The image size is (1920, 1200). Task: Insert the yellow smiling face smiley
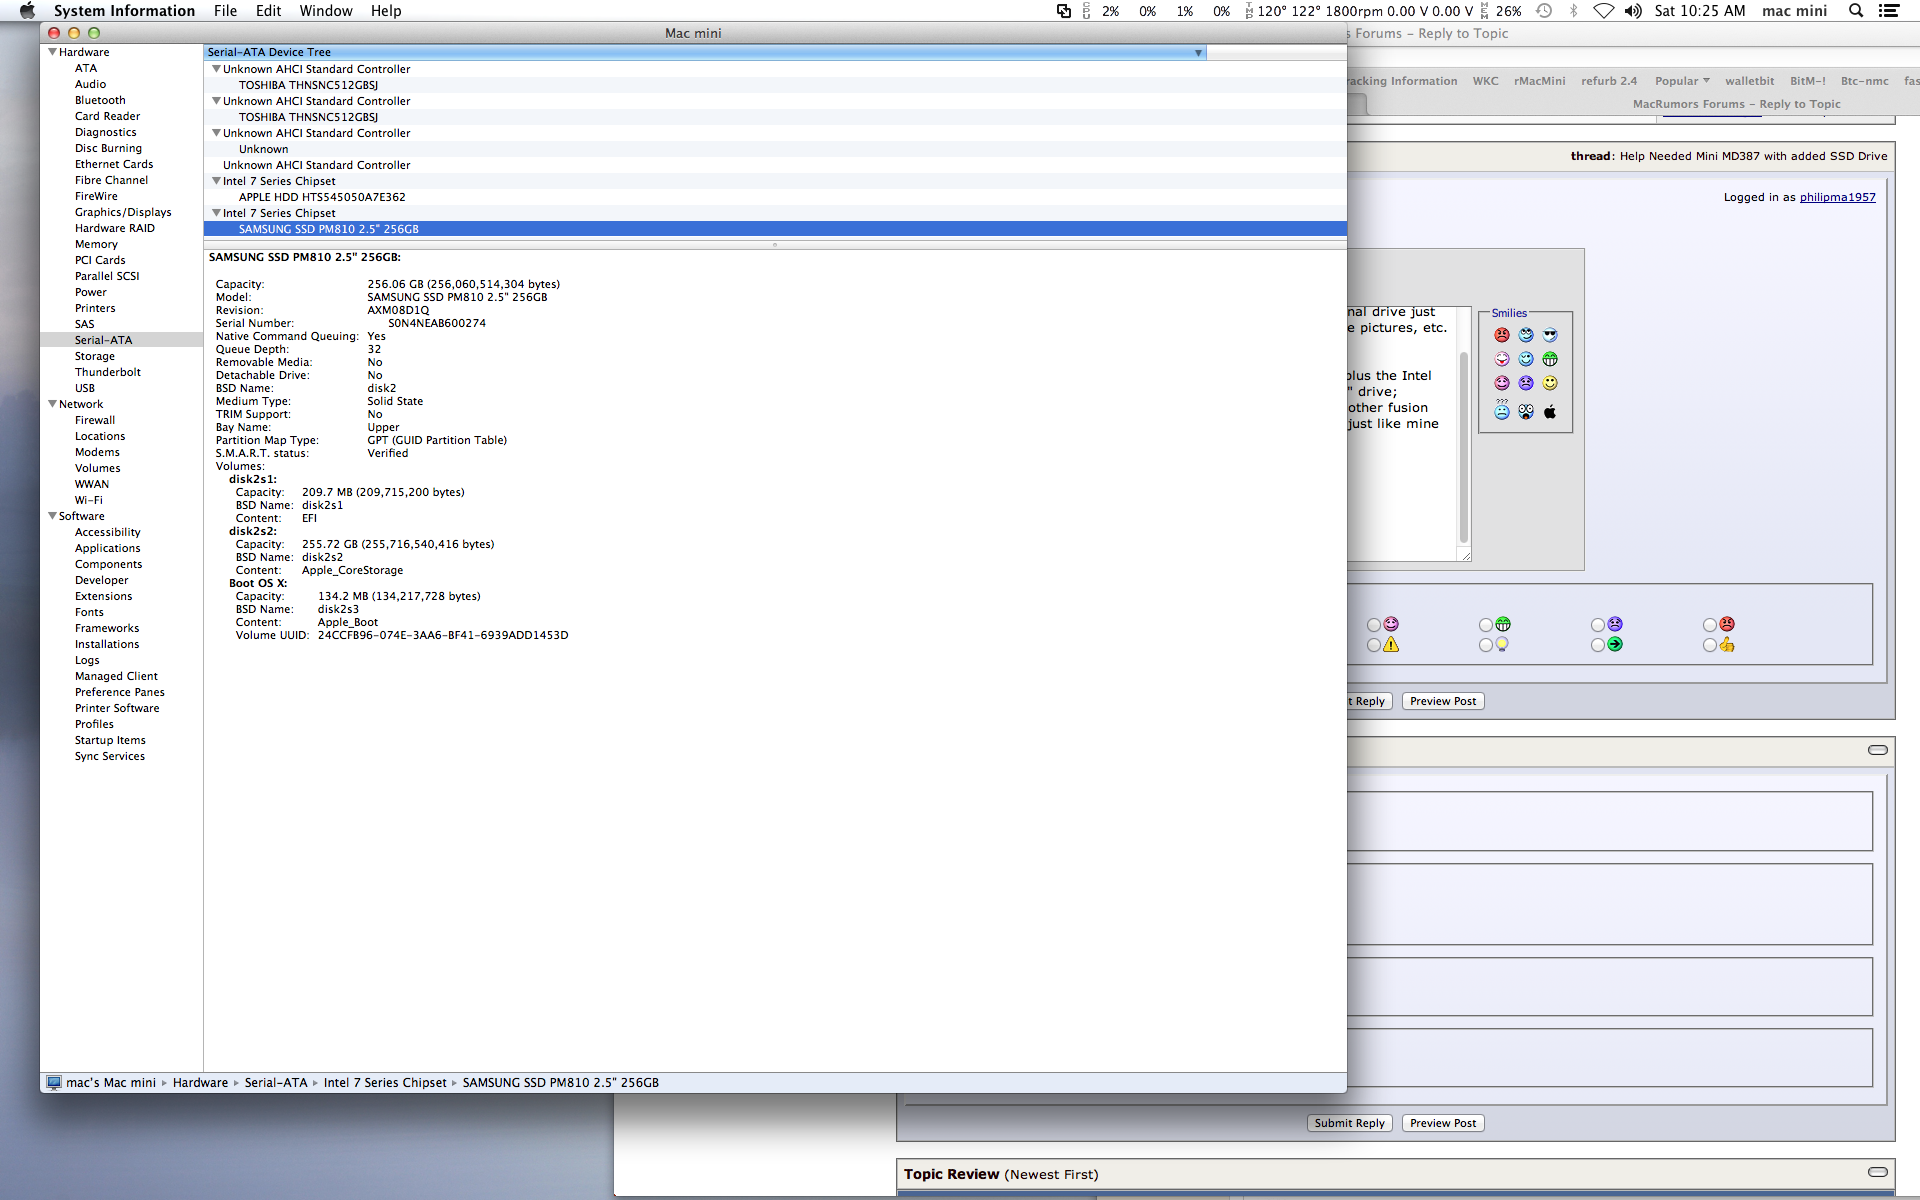point(1550,383)
